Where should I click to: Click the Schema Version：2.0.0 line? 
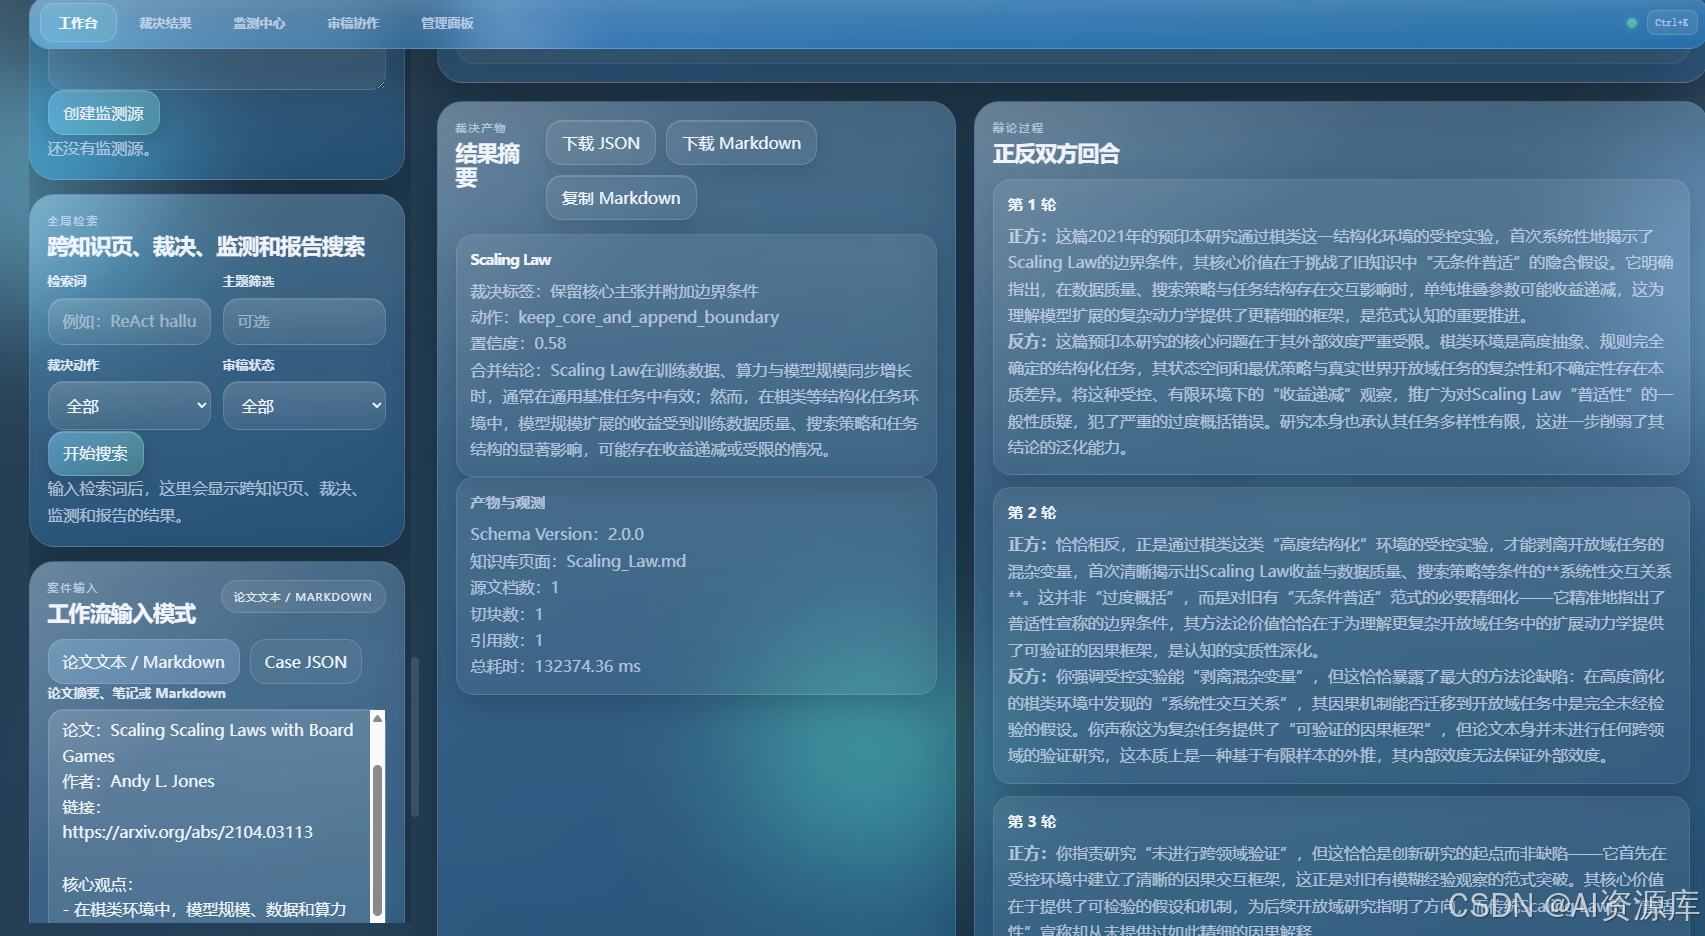[557, 534]
